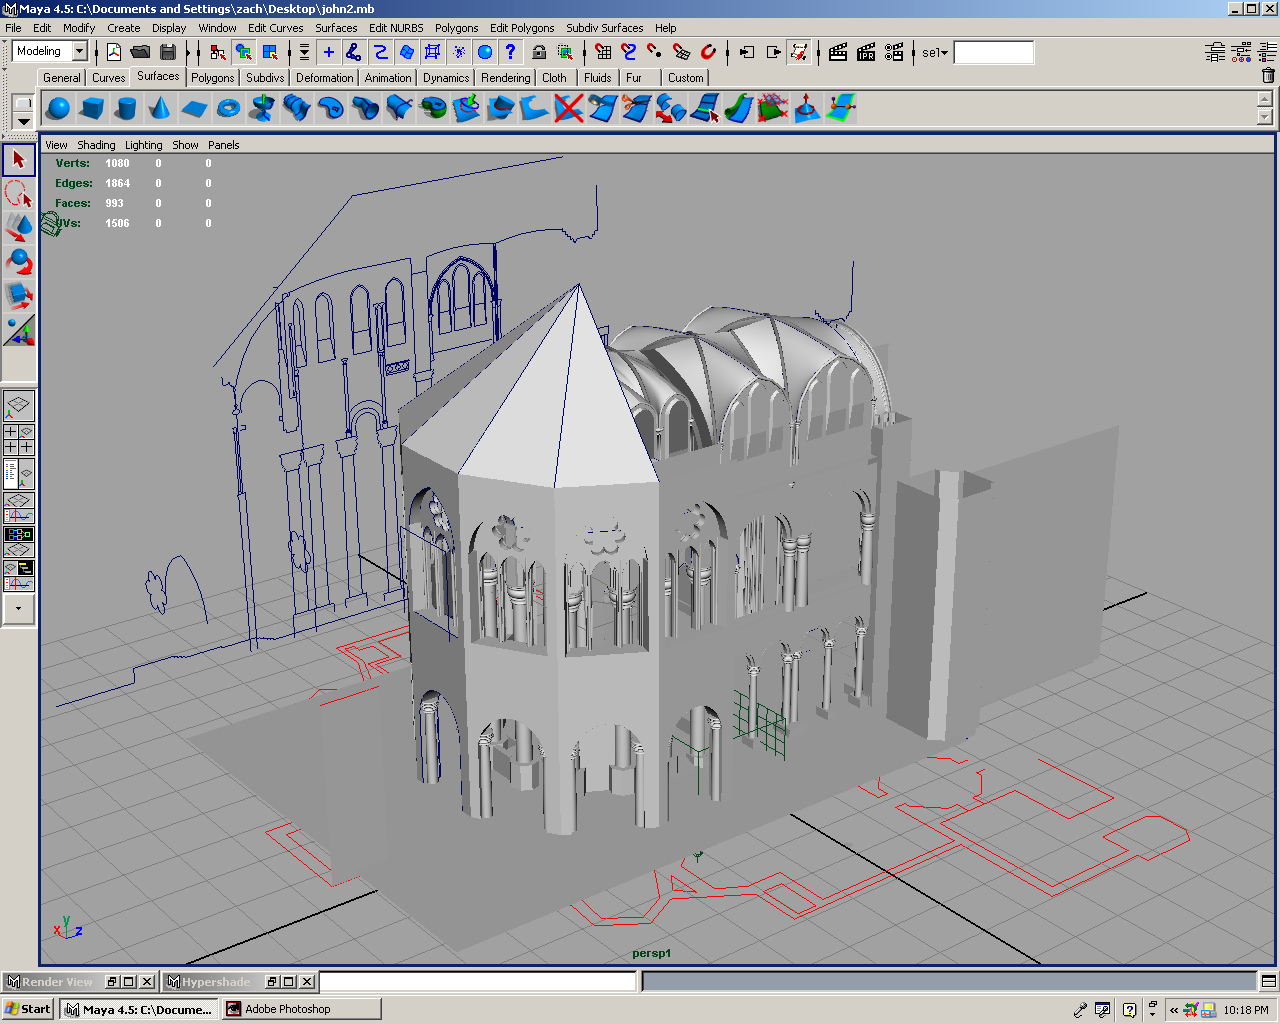This screenshot has width=1280, height=1024.
Task: Open the sel quick selection dropdown
Action: [x=934, y=52]
